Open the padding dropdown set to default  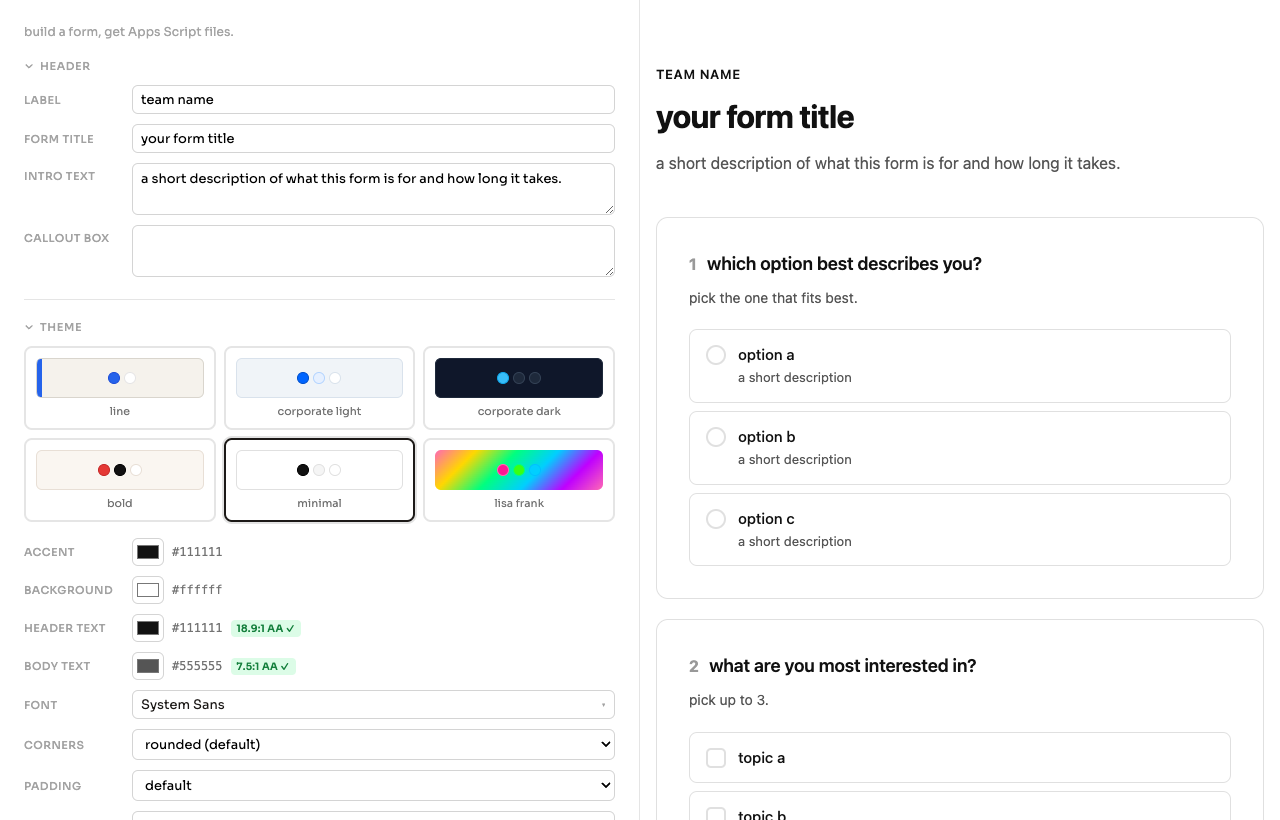(373, 785)
